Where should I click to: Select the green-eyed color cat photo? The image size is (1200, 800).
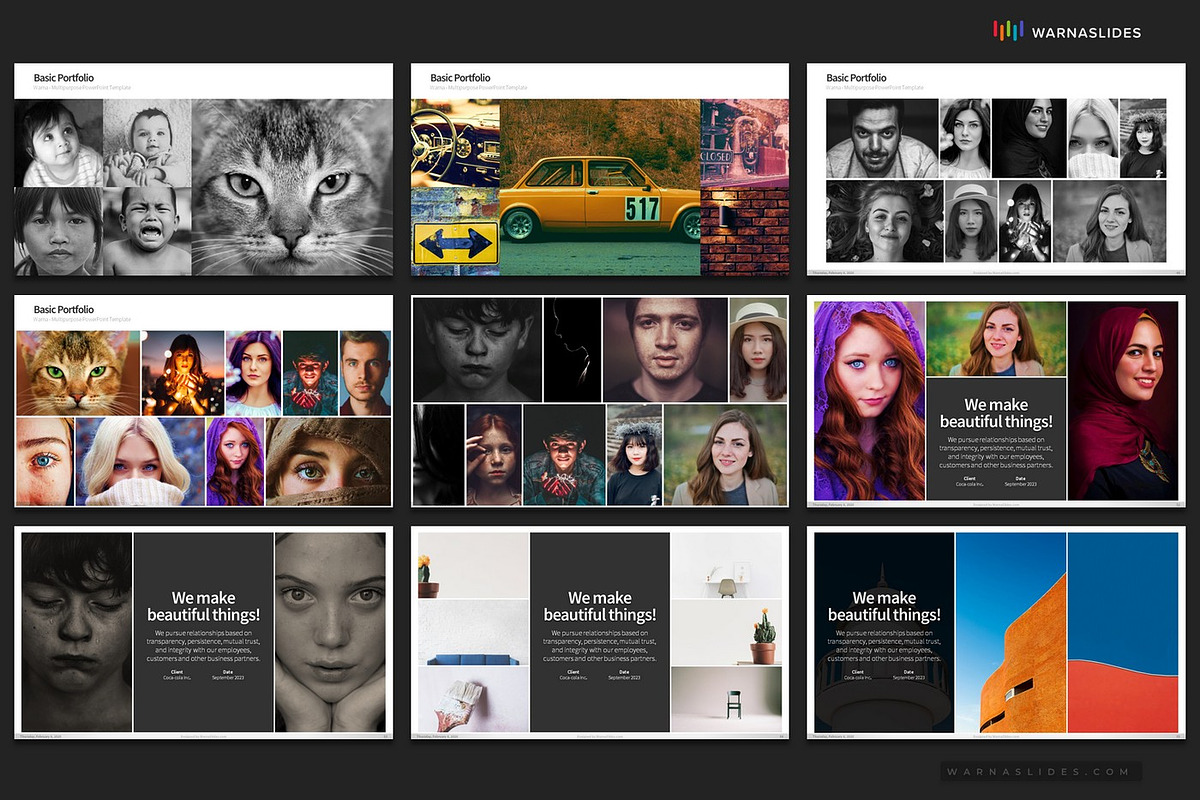point(77,373)
